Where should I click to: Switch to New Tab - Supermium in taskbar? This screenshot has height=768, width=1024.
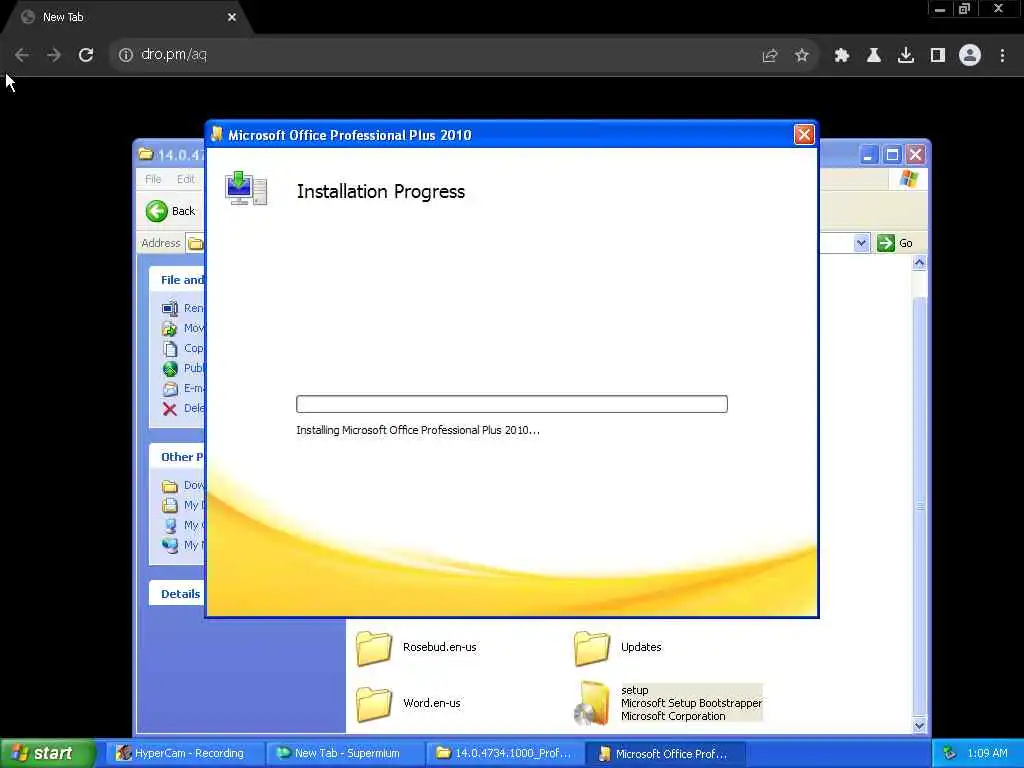tap(344, 753)
